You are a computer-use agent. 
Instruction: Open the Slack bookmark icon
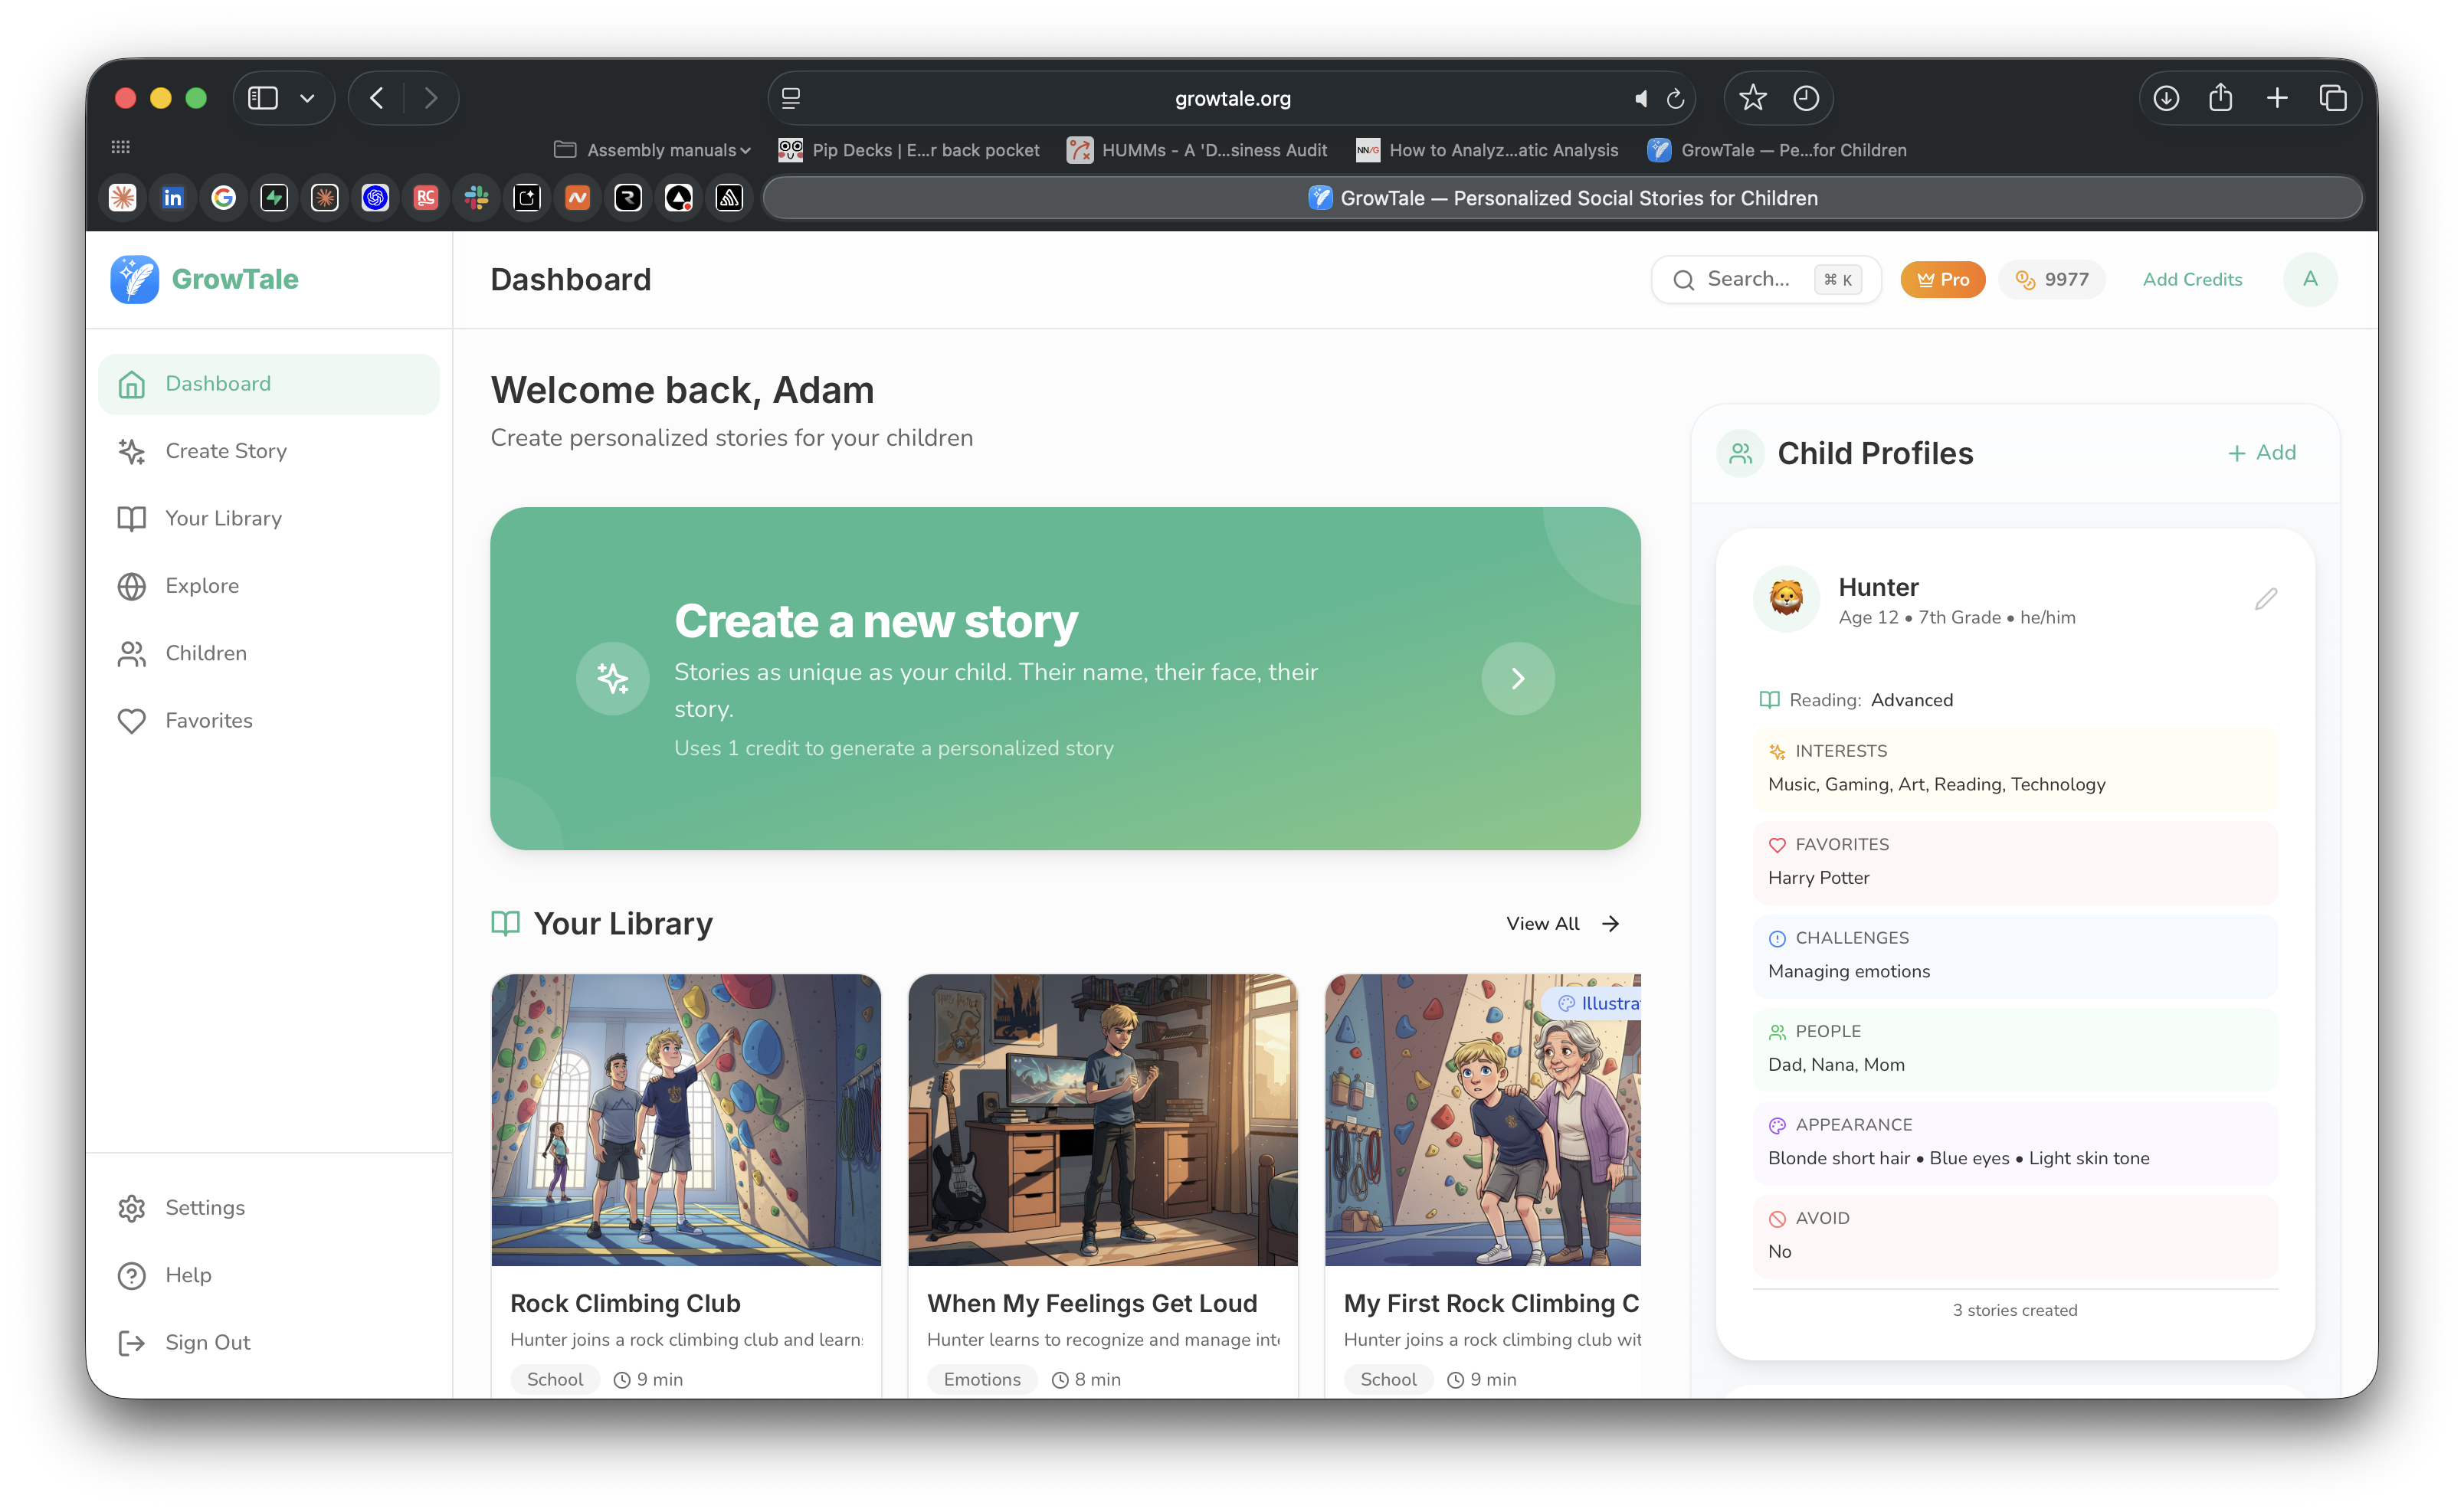(x=476, y=197)
